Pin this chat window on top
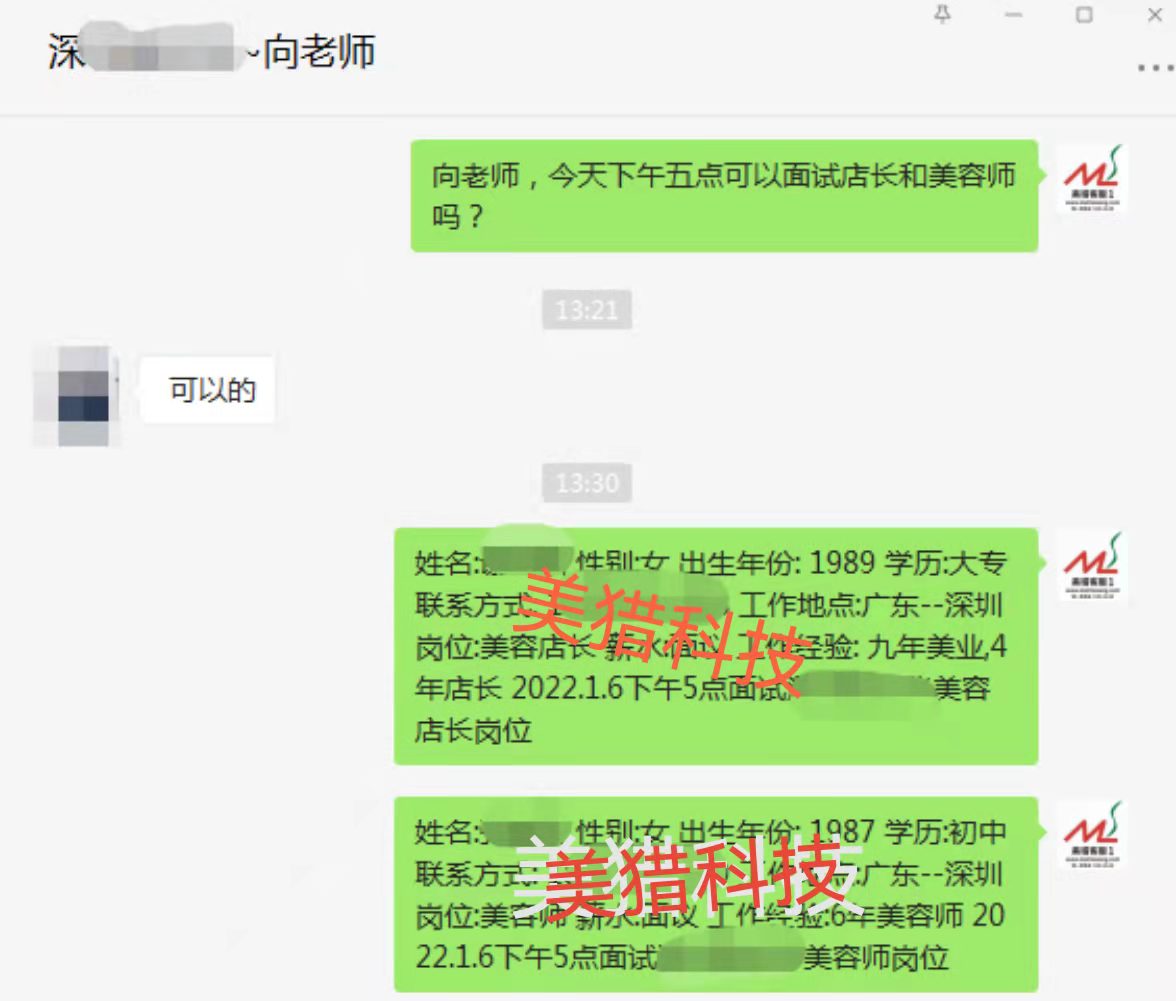Image resolution: width=1176 pixels, height=1001 pixels. click(943, 14)
